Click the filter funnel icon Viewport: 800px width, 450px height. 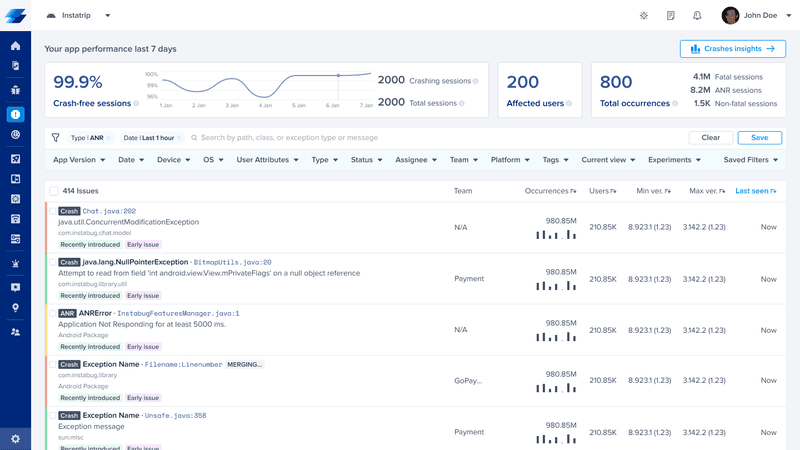click(56, 138)
